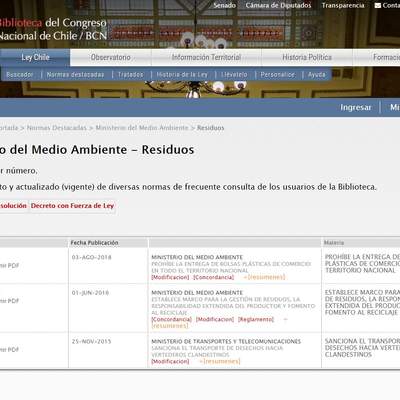Click Ministerio del Medio Ambiente in 03-AGO-2018 row

pos(197,257)
